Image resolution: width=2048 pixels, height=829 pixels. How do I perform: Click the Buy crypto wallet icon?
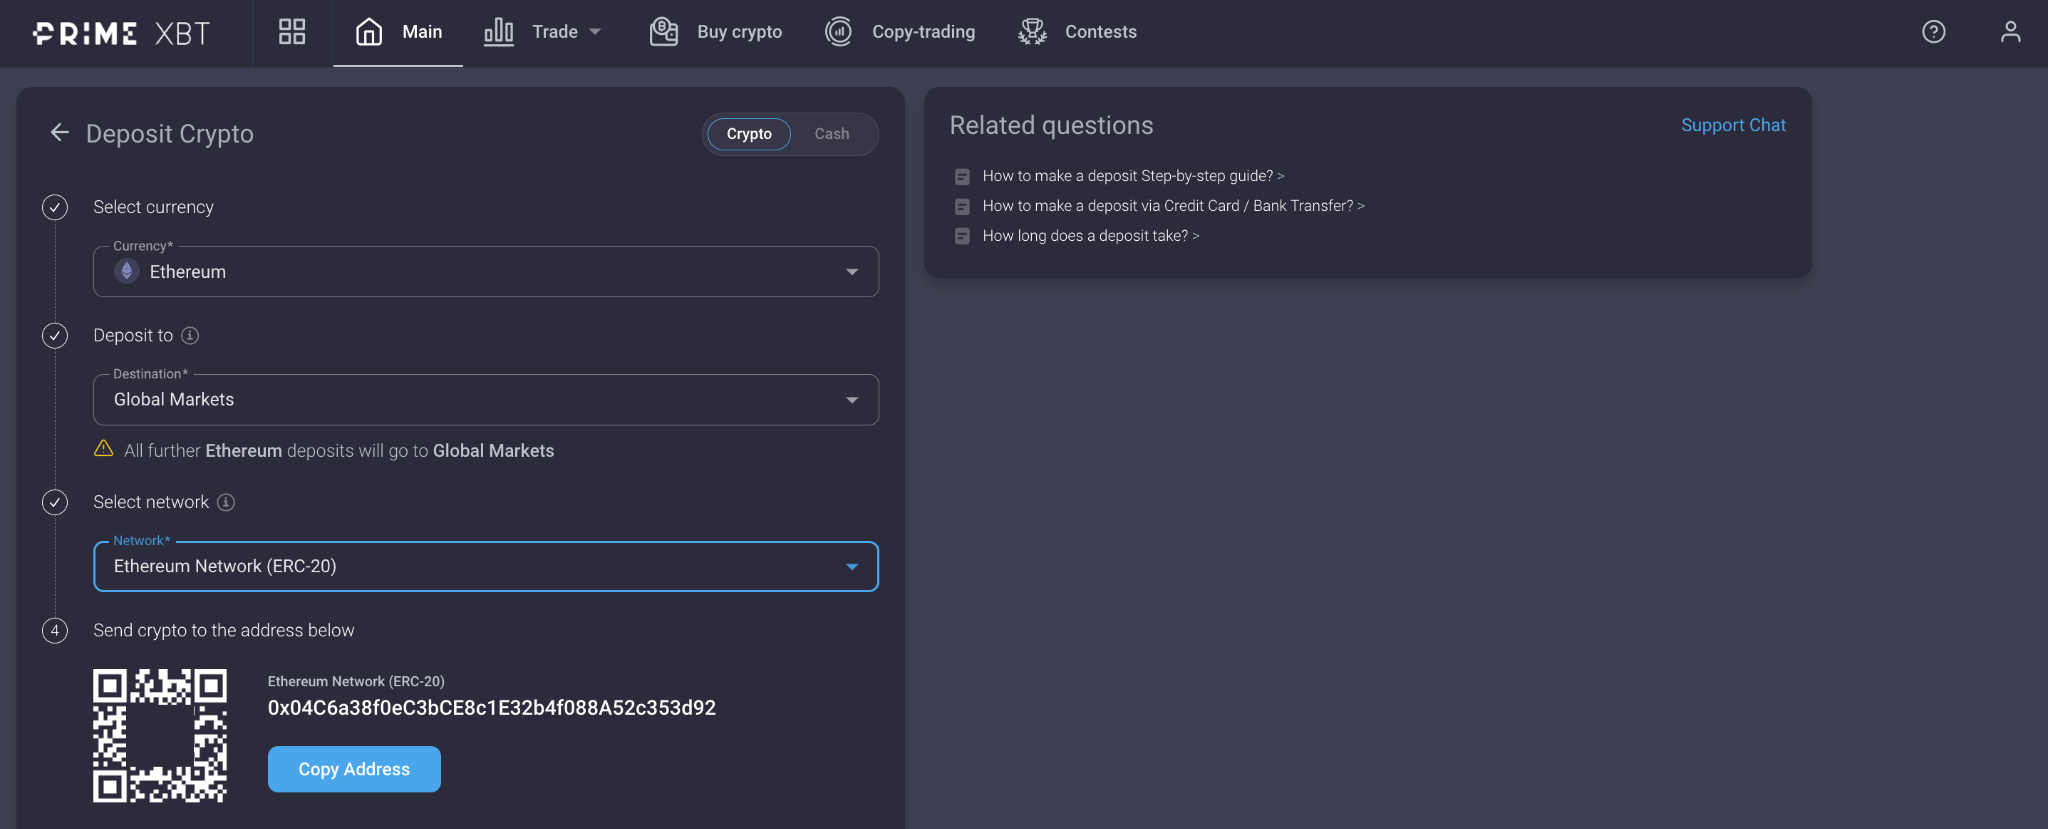[664, 32]
